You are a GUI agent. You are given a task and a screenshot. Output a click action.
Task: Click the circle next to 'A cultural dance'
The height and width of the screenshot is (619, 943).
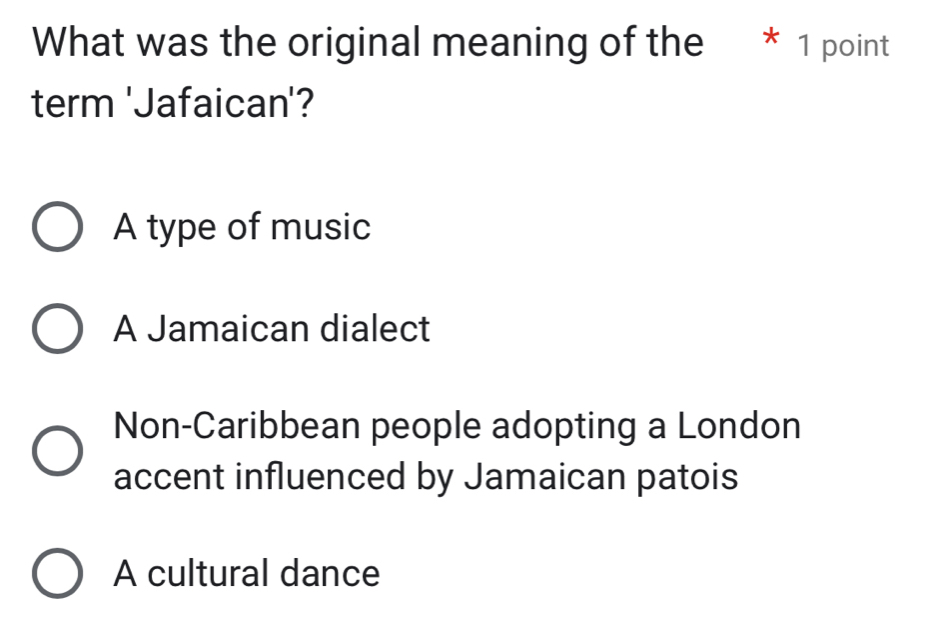[58, 574]
